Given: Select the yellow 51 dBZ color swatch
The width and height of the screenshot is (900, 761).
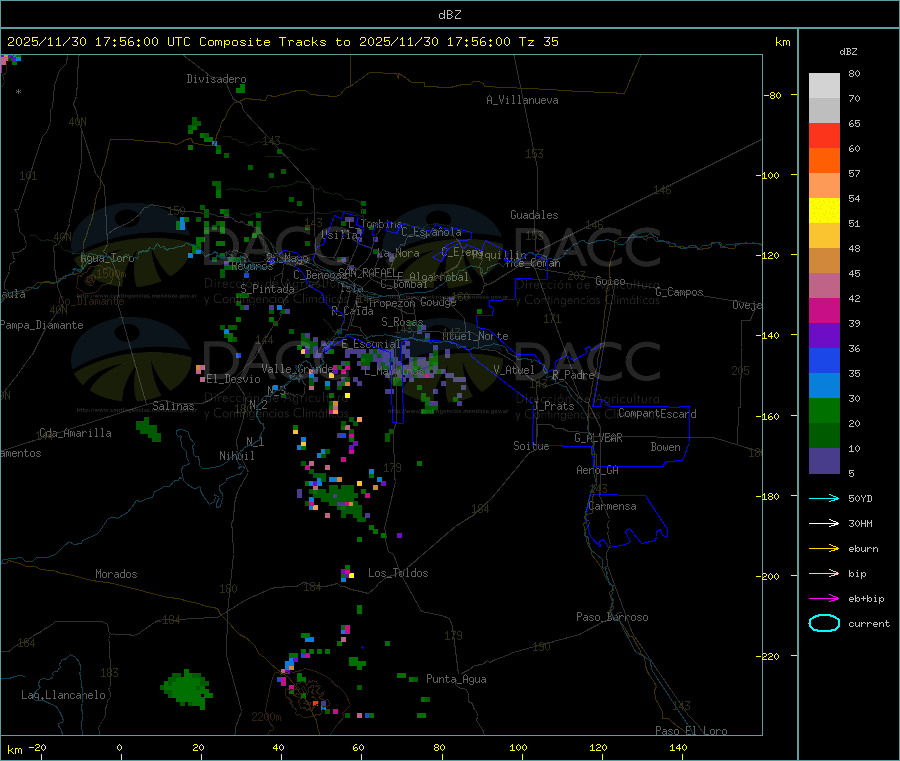Looking at the screenshot, I should pos(824,211).
